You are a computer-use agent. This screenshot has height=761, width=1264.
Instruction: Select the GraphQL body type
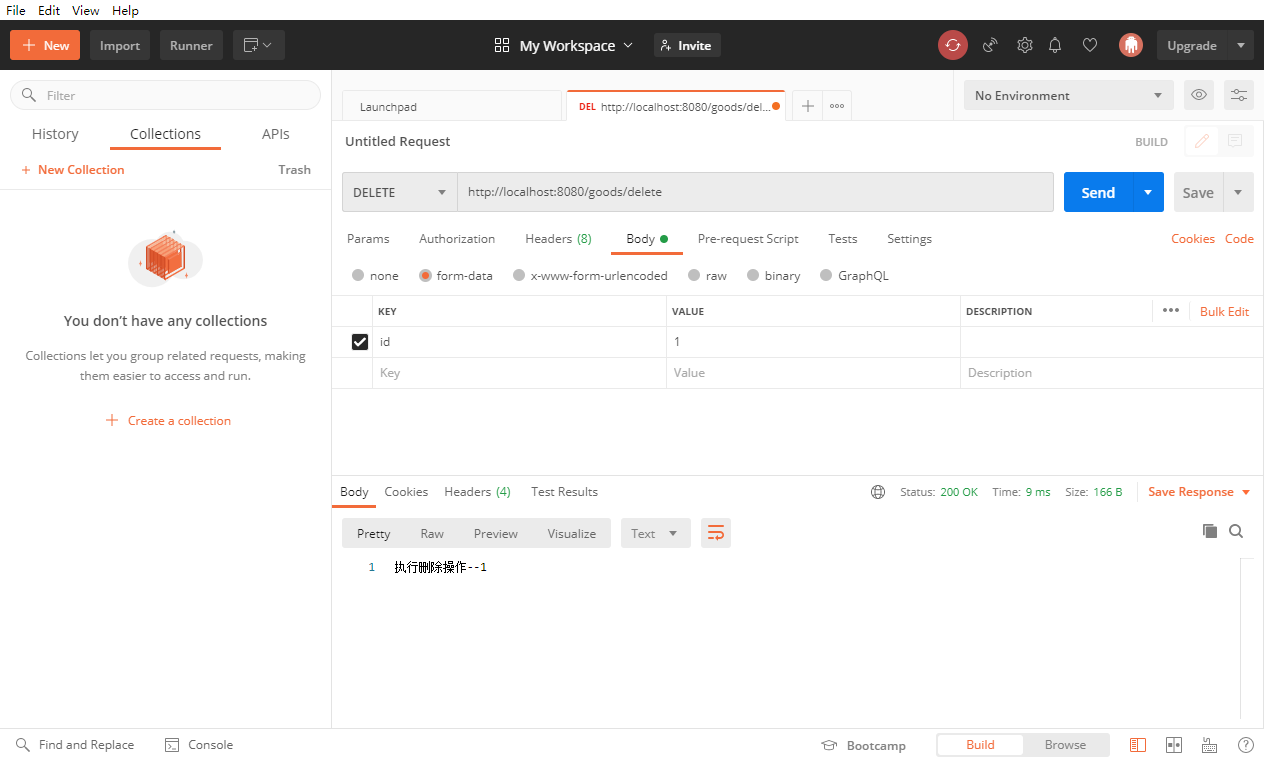826,275
